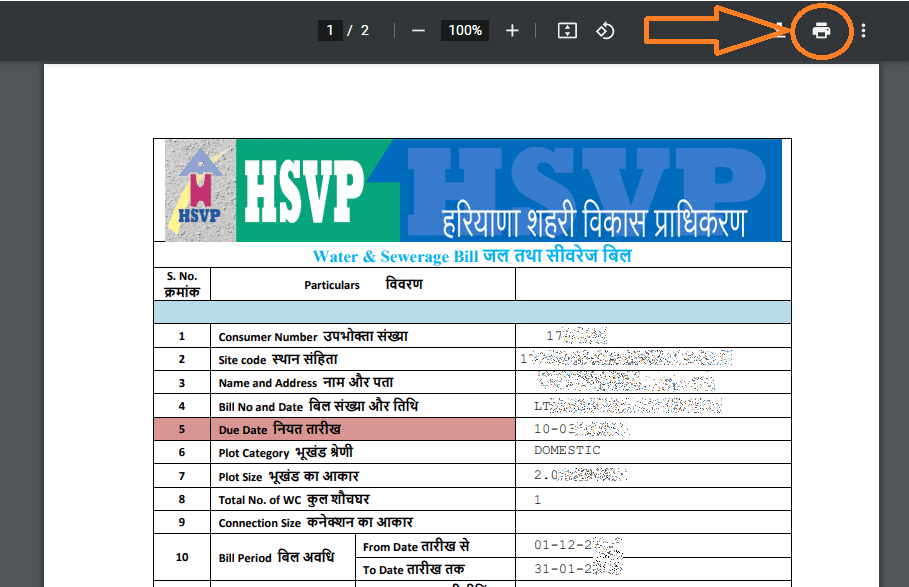Zoom out of the PDF document
The width and height of the screenshot is (909, 587).
(x=418, y=30)
